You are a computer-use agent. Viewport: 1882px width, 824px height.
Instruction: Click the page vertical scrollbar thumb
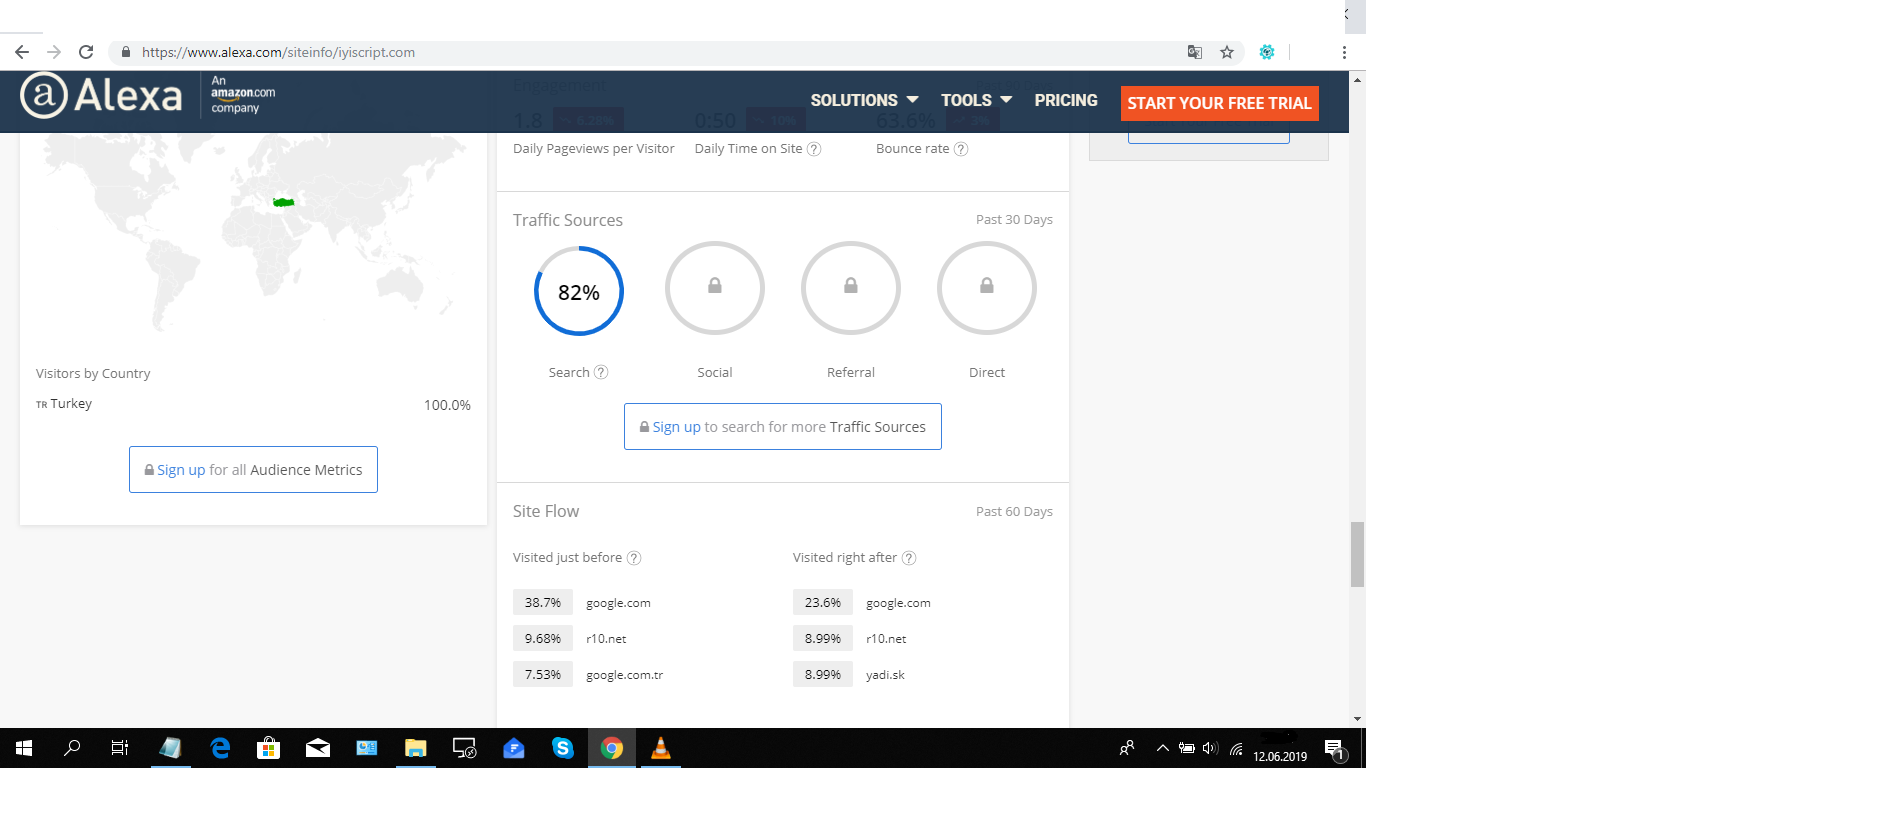(x=1357, y=554)
